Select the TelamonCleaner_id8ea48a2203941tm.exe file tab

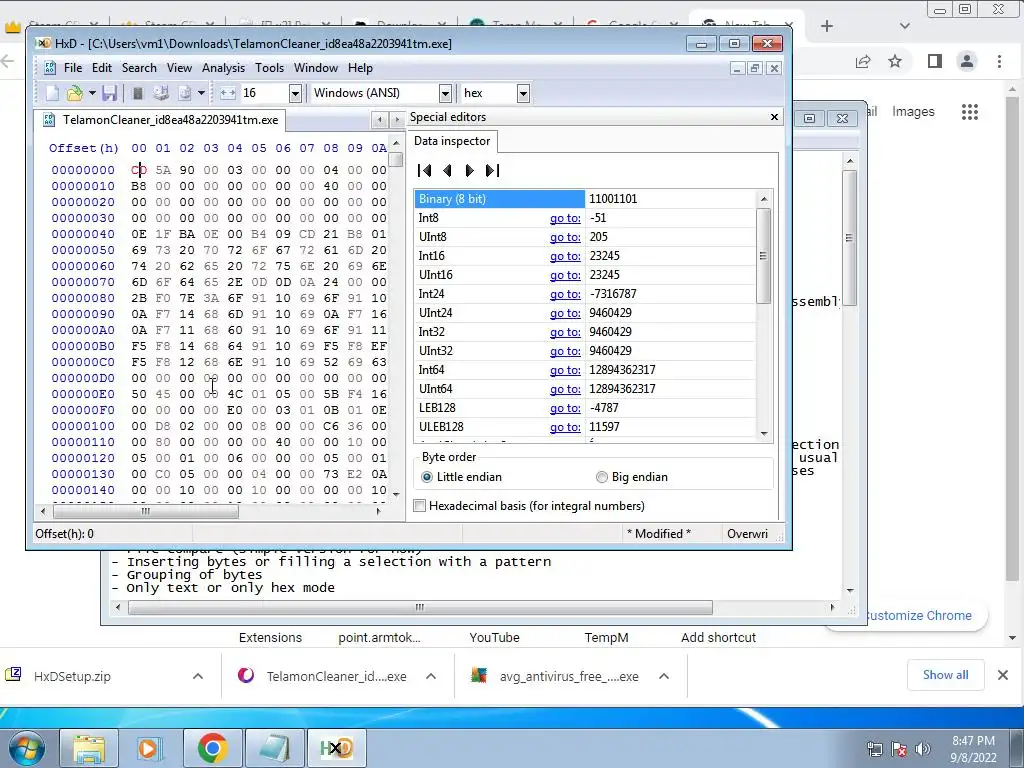pos(161,120)
